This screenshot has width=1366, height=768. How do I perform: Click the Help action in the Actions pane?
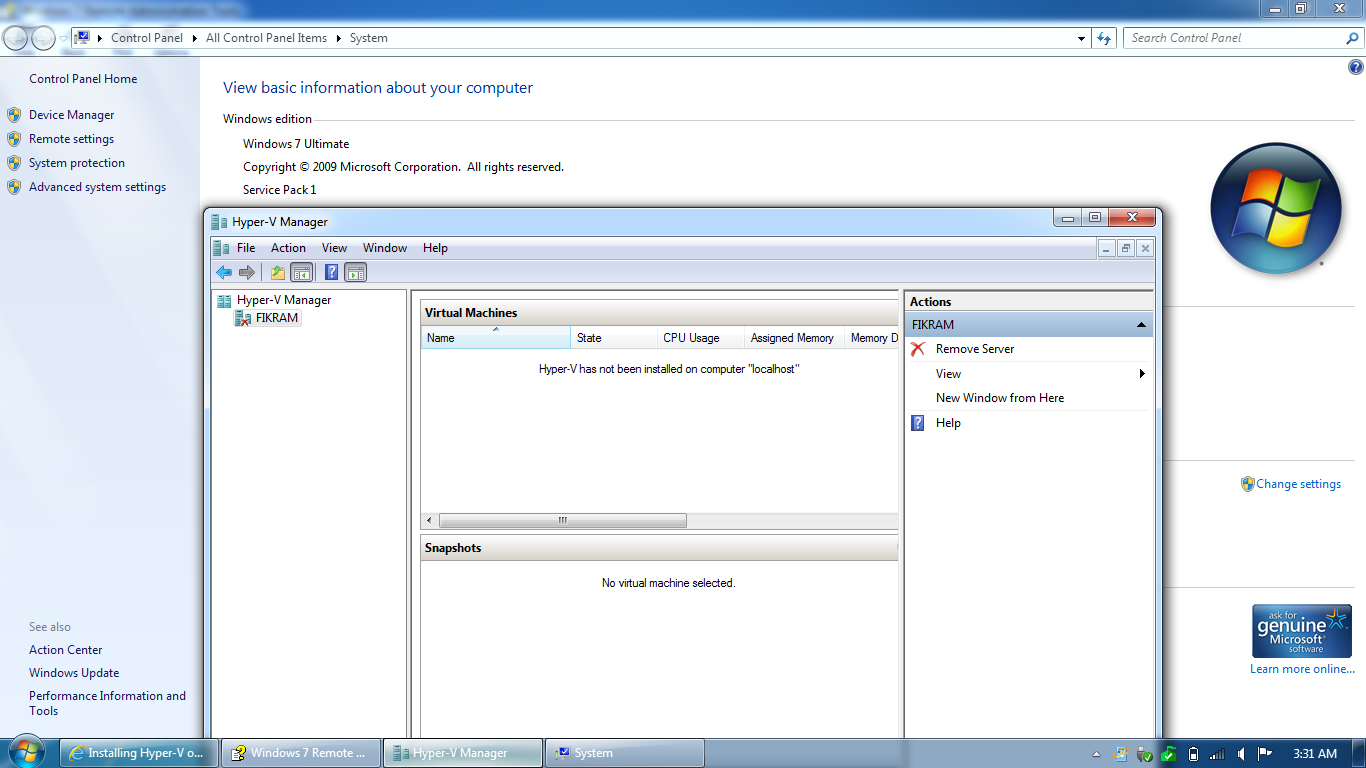[948, 423]
